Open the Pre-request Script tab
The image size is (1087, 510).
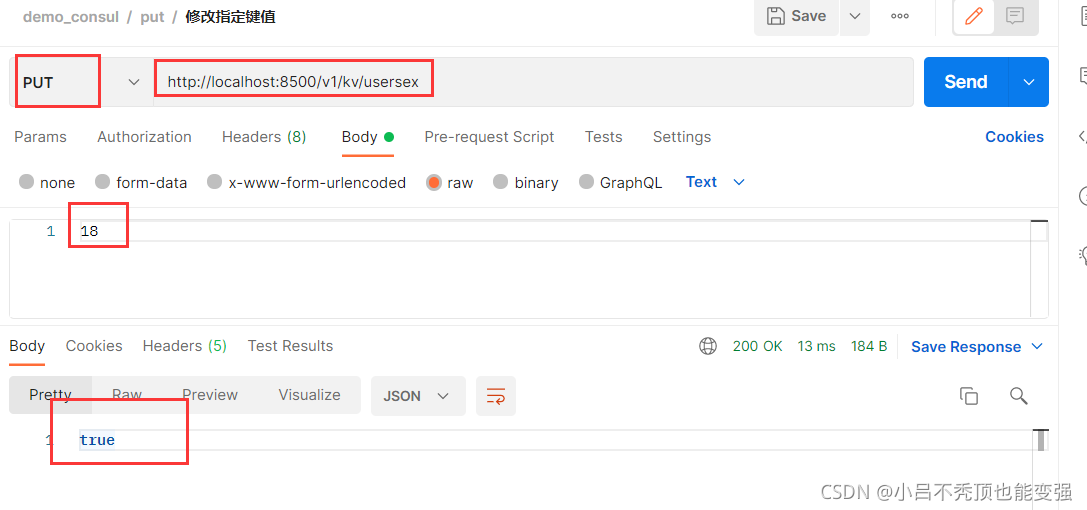(x=489, y=137)
